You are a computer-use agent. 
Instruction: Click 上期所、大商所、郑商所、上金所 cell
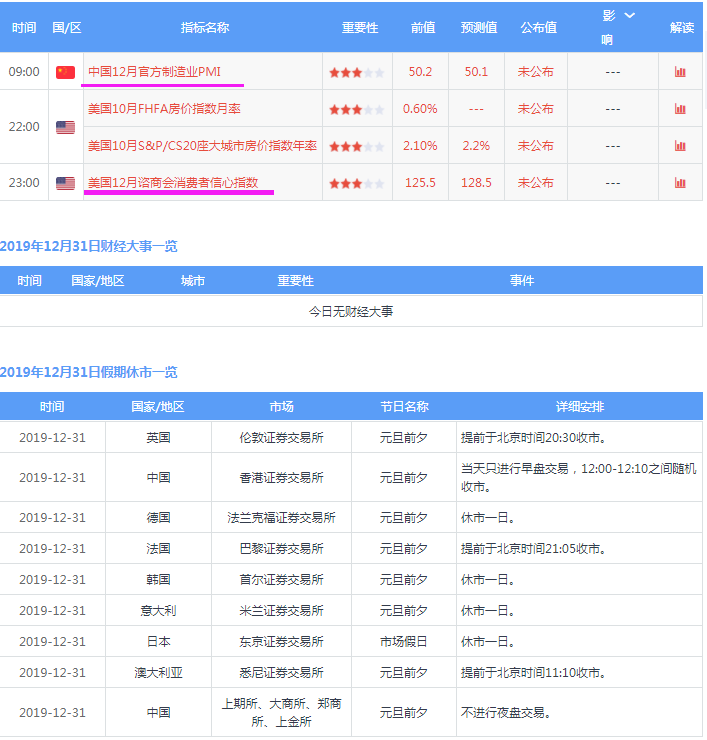coord(281,713)
